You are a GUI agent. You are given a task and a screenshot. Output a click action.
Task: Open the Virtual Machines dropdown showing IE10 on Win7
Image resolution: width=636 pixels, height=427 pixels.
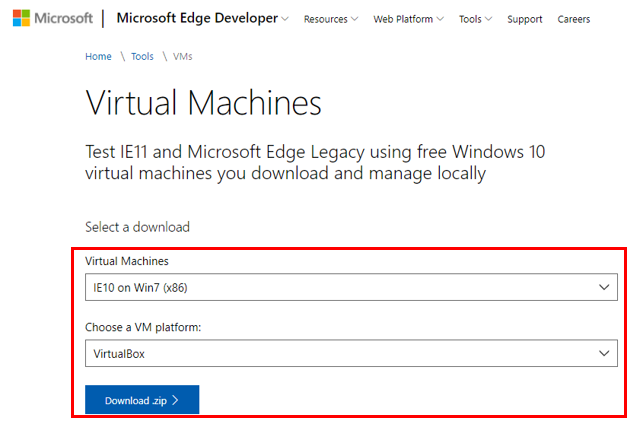351,287
